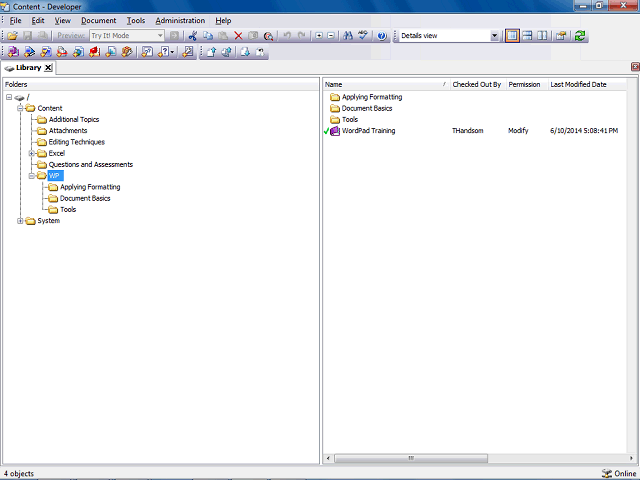This screenshot has height=480, width=640.
Task: Select WordPad Training document in file list
Action: (369, 131)
